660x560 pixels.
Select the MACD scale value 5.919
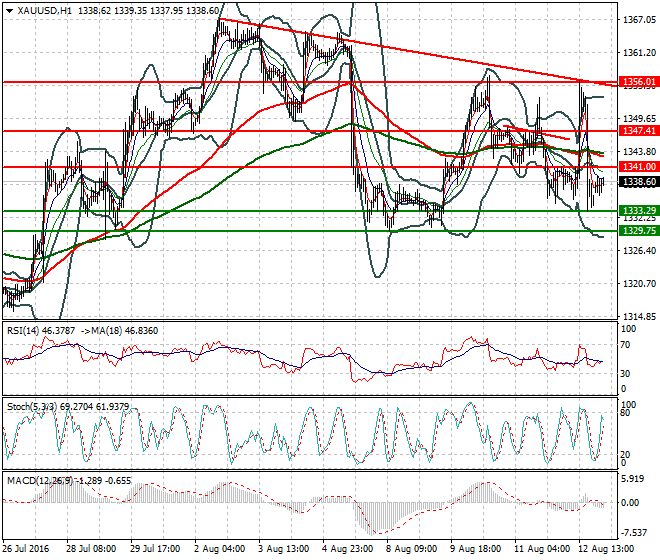point(633,479)
